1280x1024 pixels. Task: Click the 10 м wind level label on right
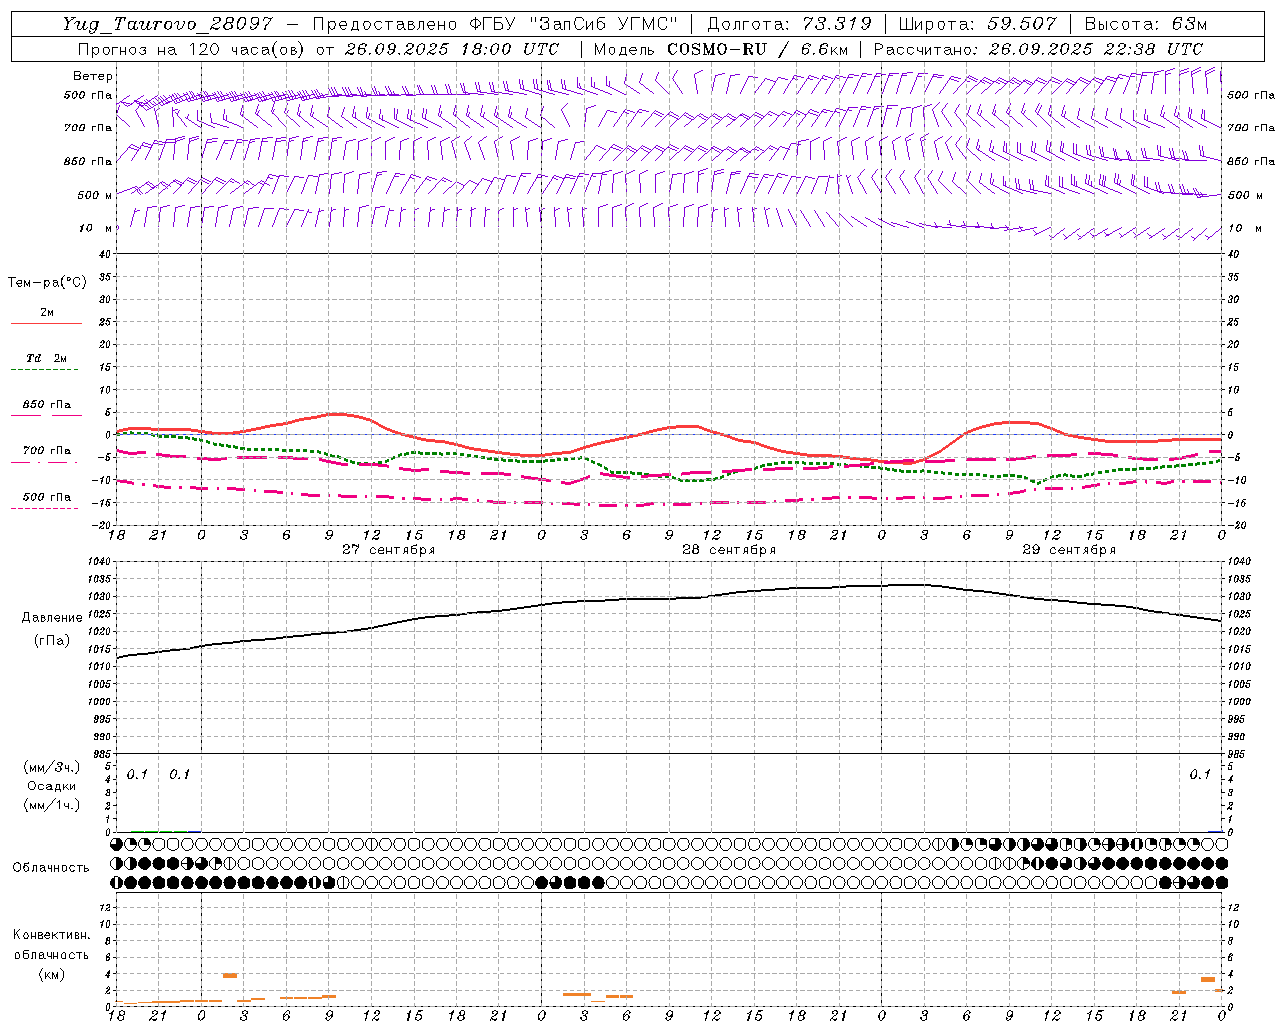point(1244,228)
